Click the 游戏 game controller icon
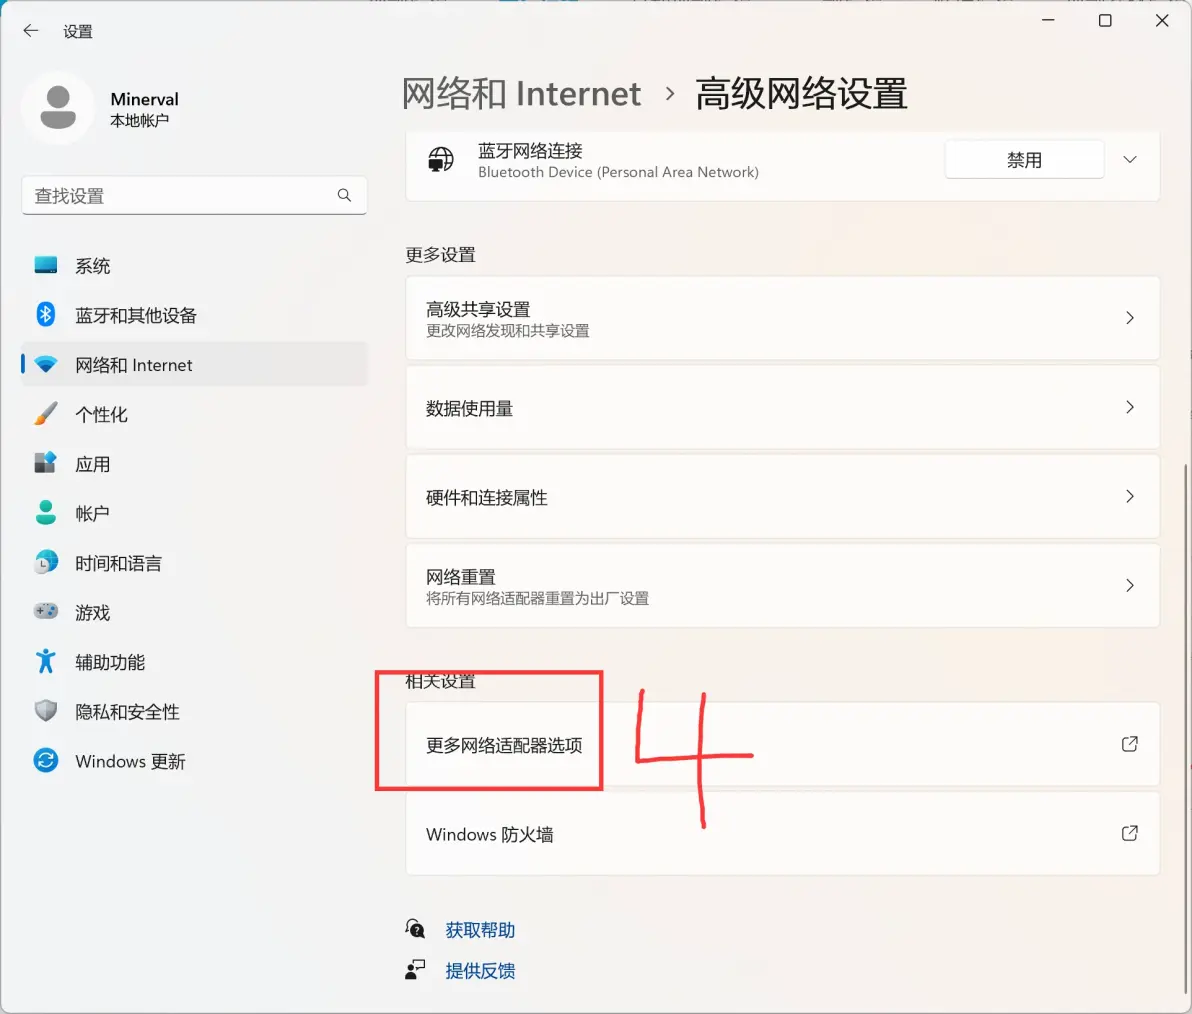The height and width of the screenshot is (1014, 1192). pyautogui.click(x=46, y=612)
